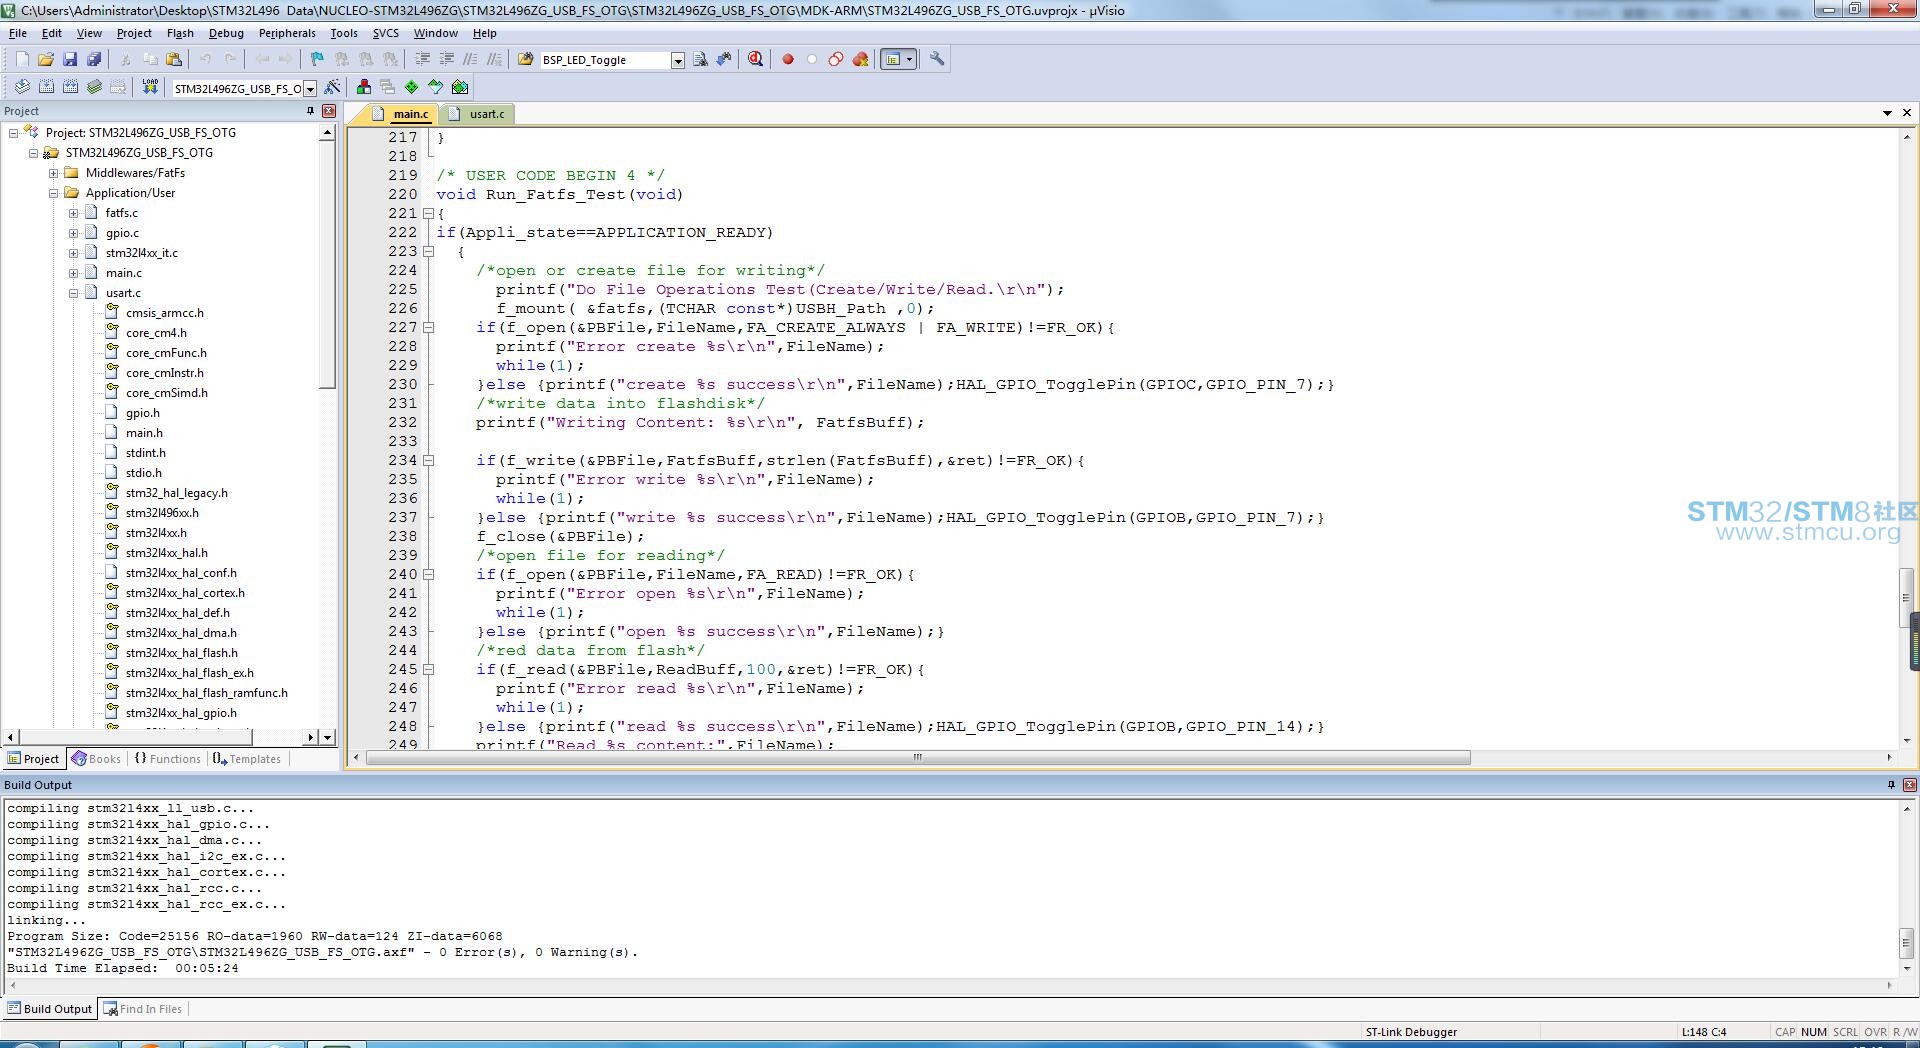Build the target files
Screen dimensions: 1920x1048
click(x=46, y=88)
